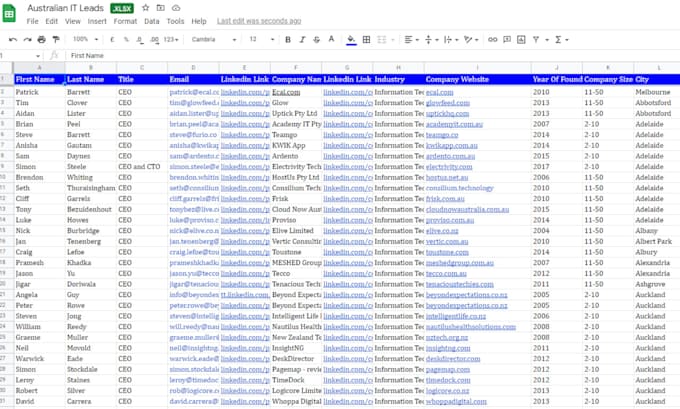Open the uptickhq.com website link
Image resolution: width=680 pixels, height=409 pixels.
point(447,113)
